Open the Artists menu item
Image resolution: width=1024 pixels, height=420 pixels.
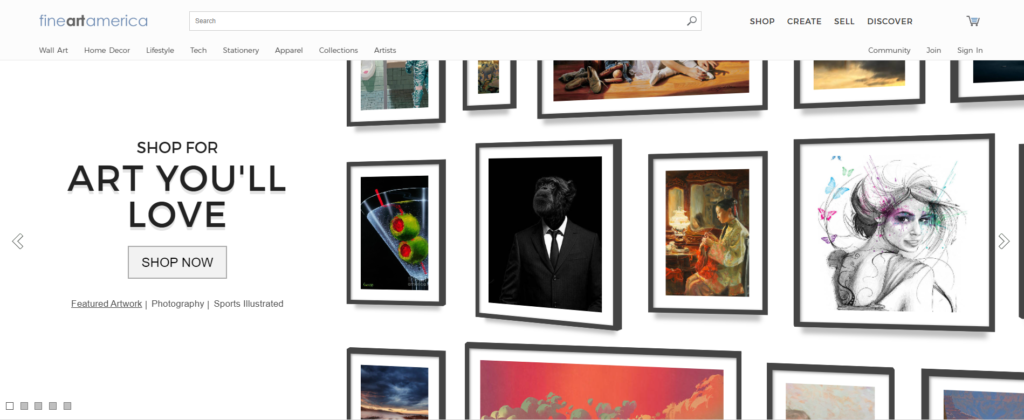(x=385, y=50)
